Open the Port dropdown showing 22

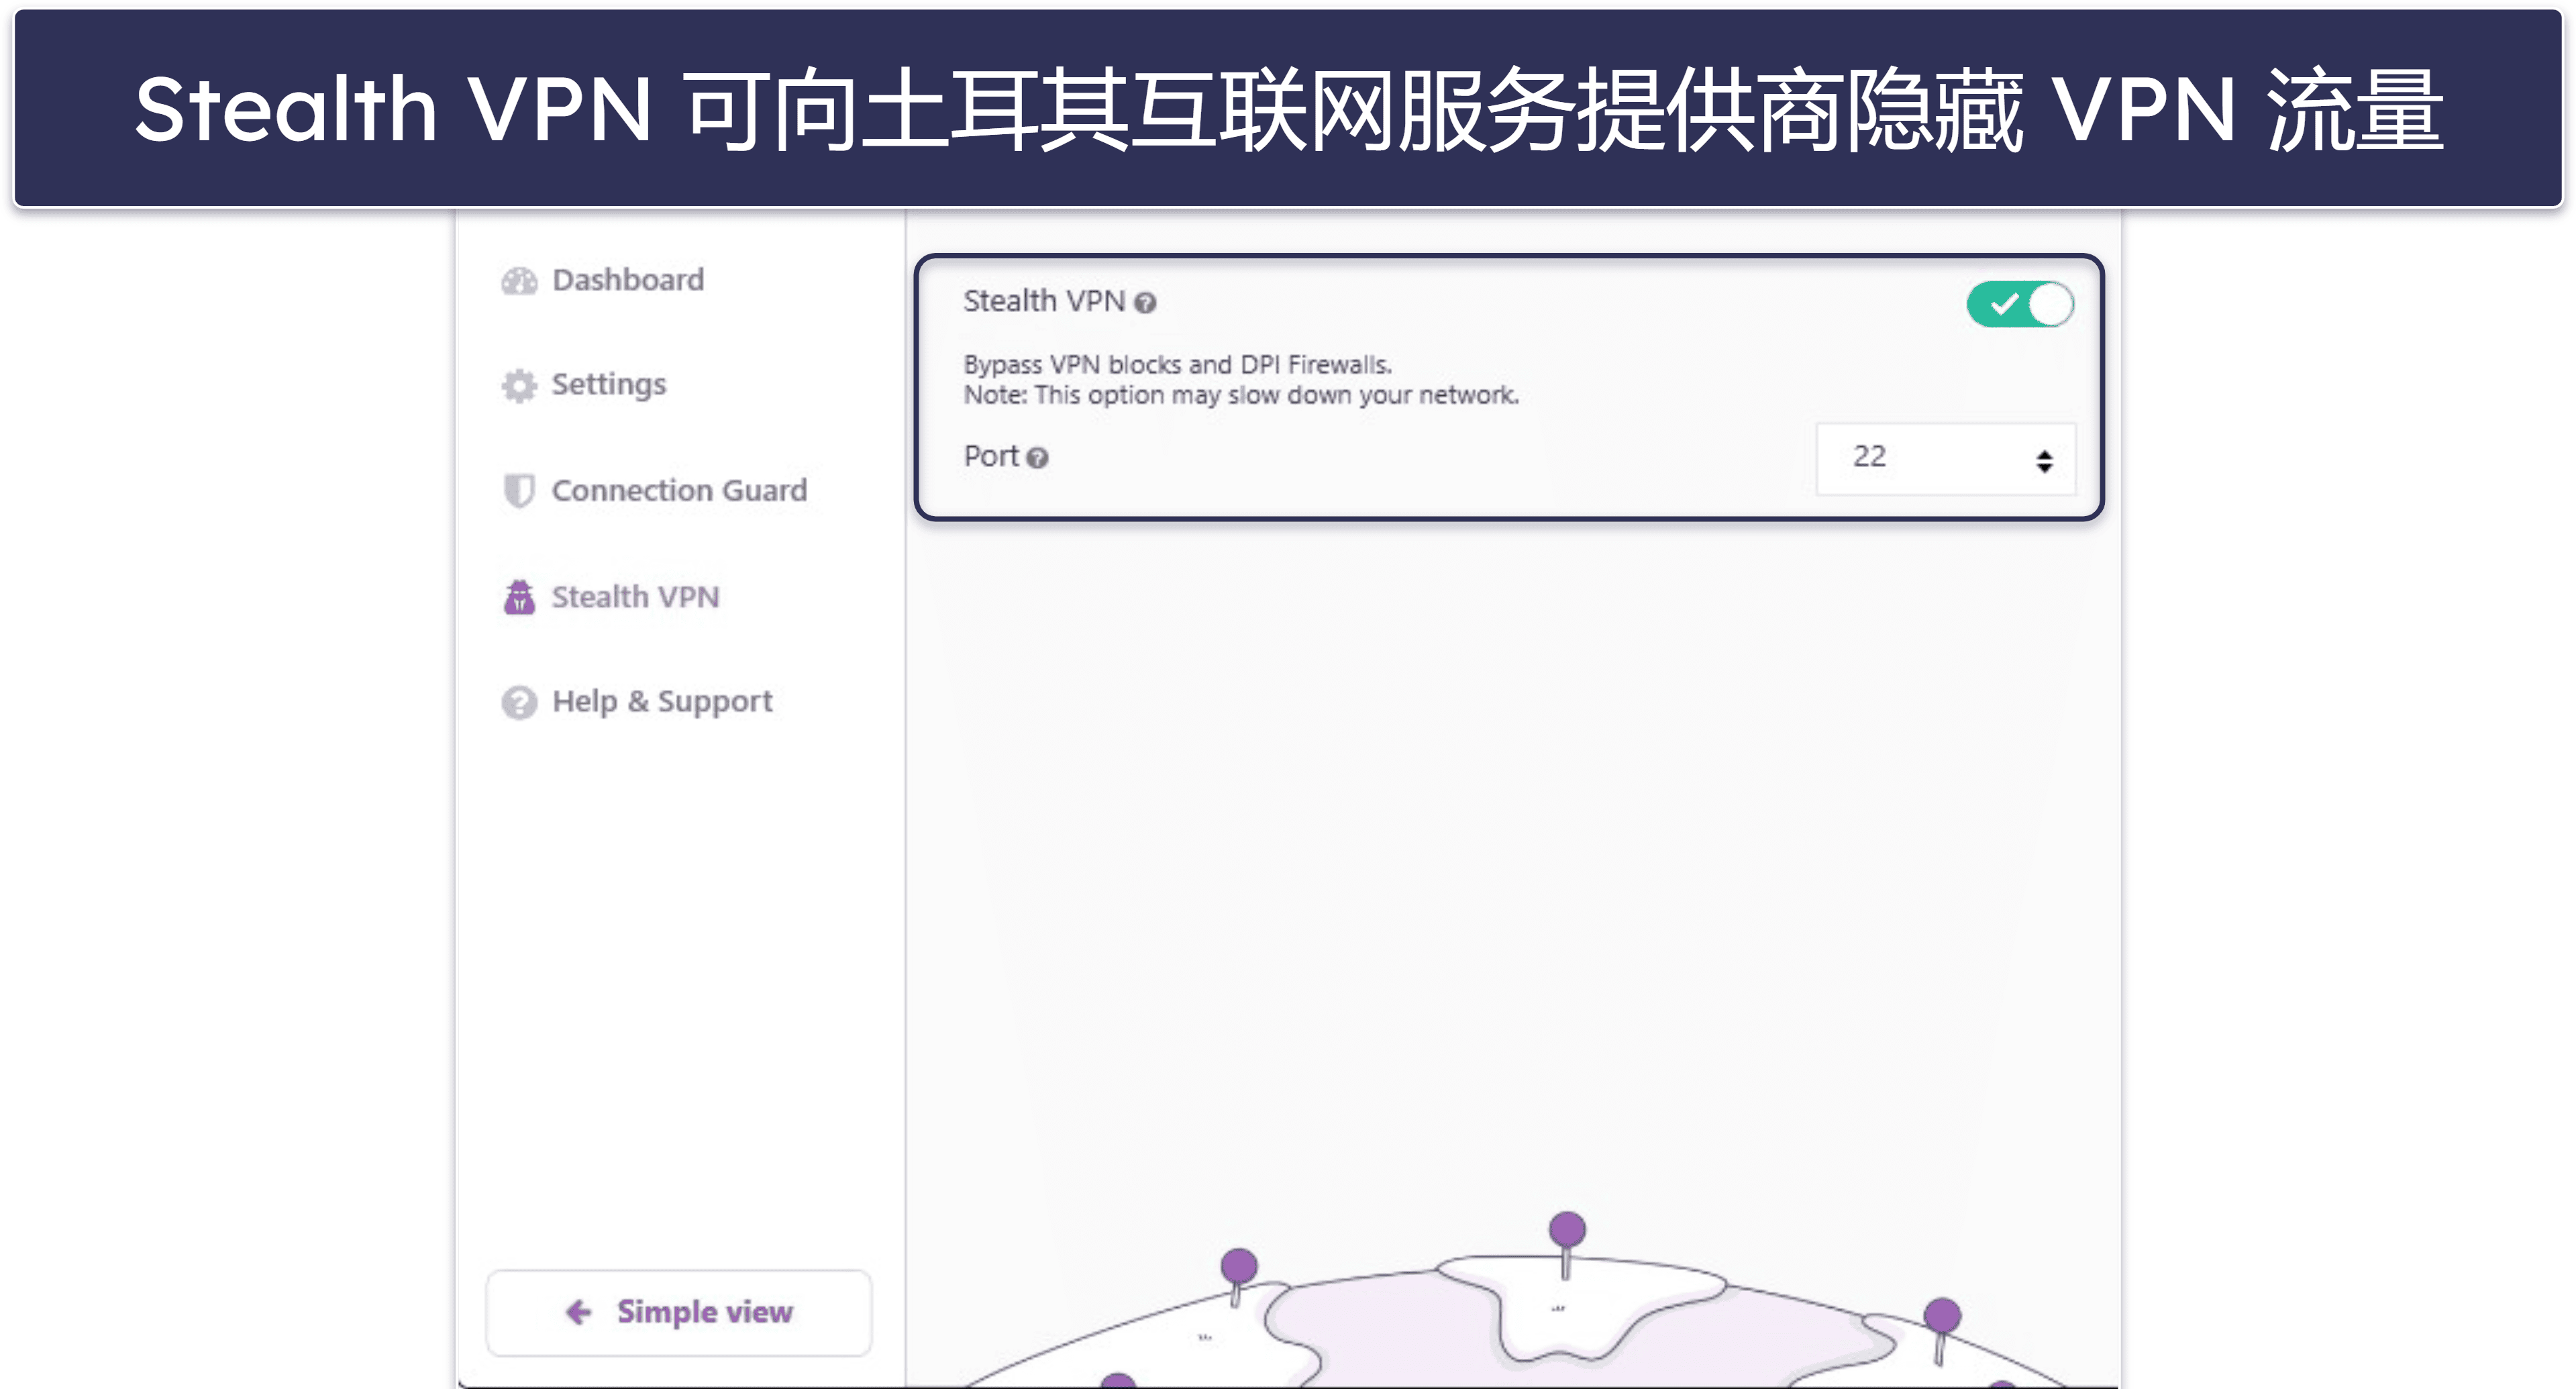(x=1945, y=459)
